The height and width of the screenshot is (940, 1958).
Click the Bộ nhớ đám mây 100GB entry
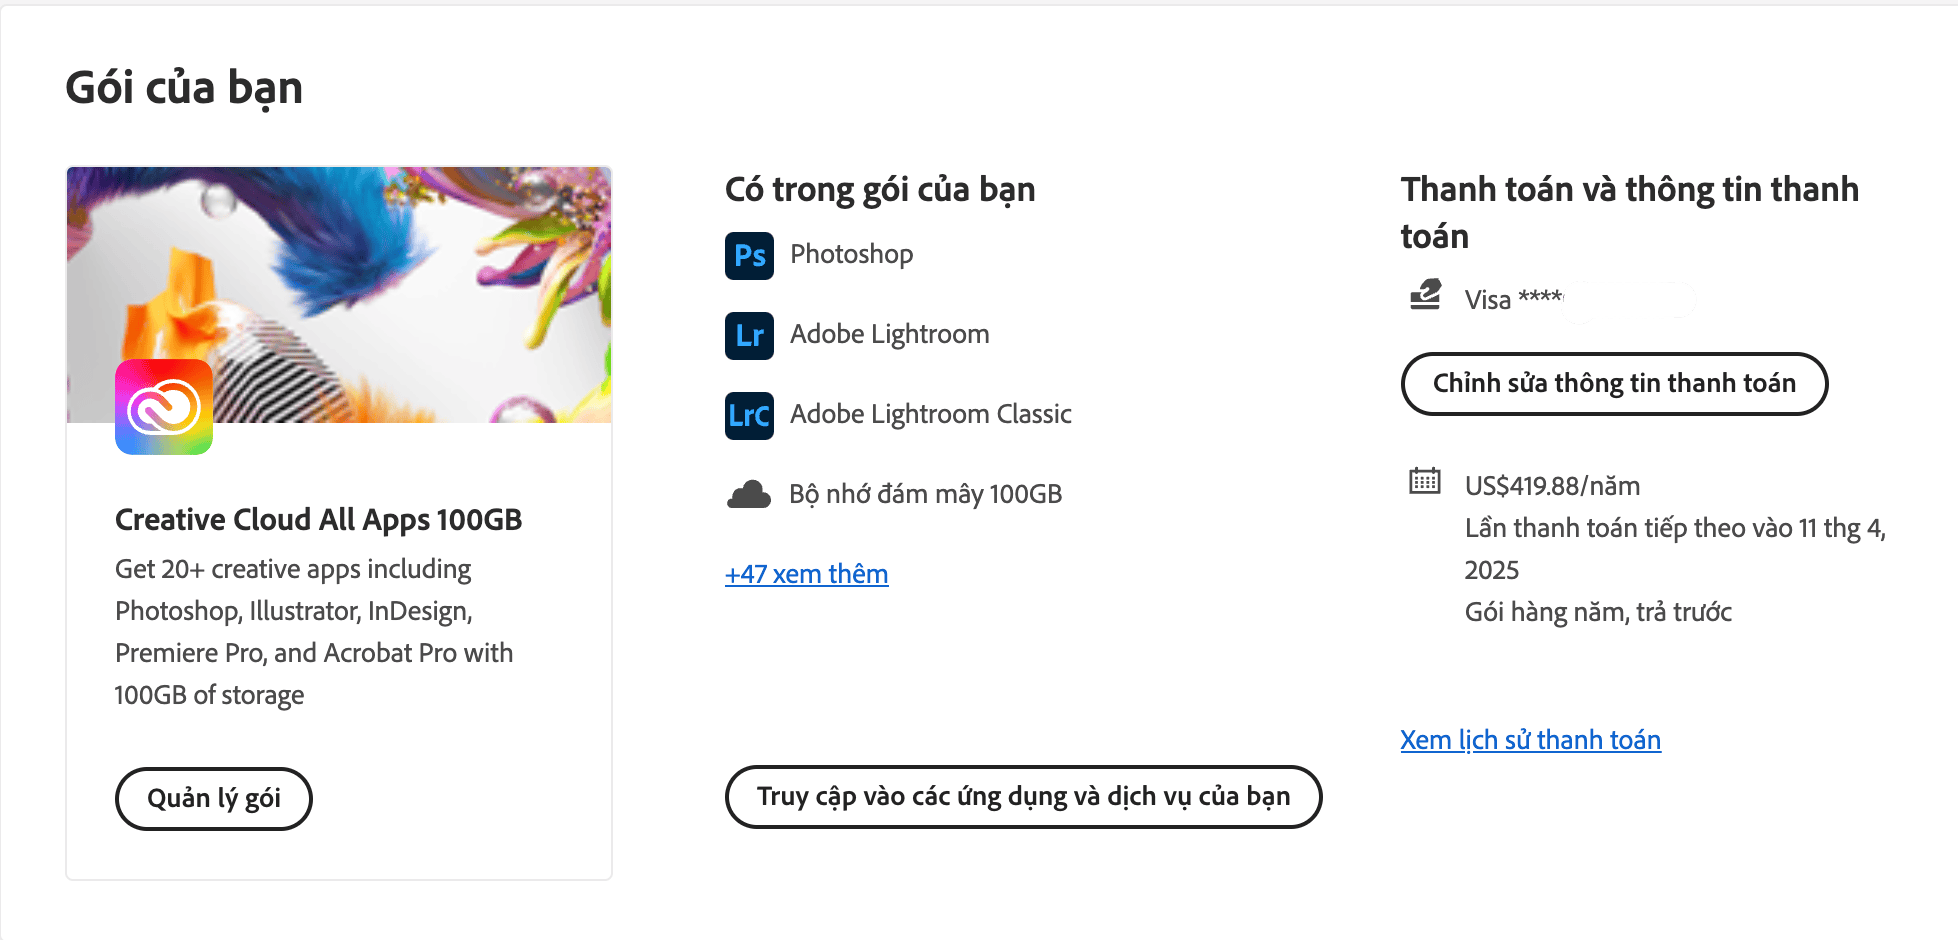tap(925, 493)
